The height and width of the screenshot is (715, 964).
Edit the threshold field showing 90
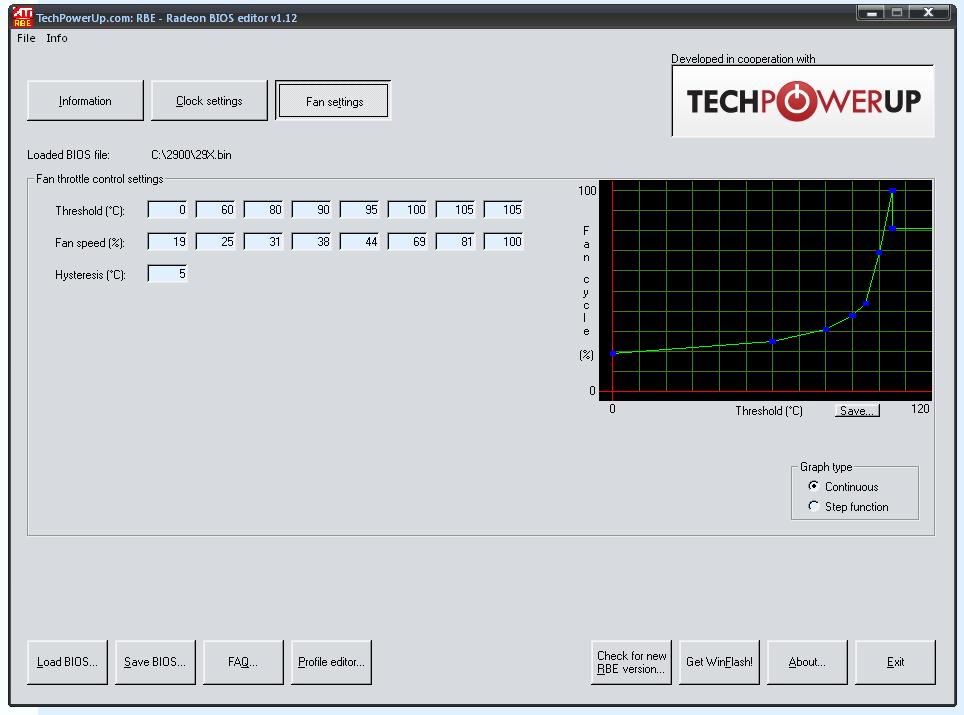click(311, 210)
